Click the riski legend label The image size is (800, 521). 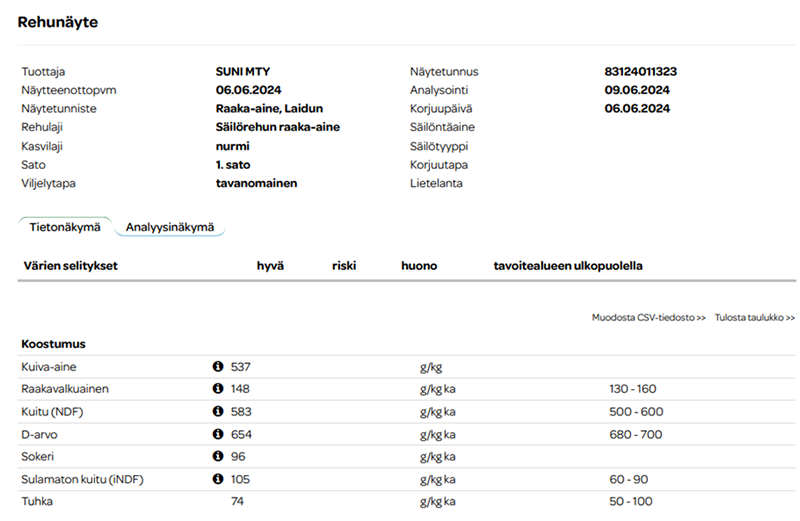pos(344,266)
